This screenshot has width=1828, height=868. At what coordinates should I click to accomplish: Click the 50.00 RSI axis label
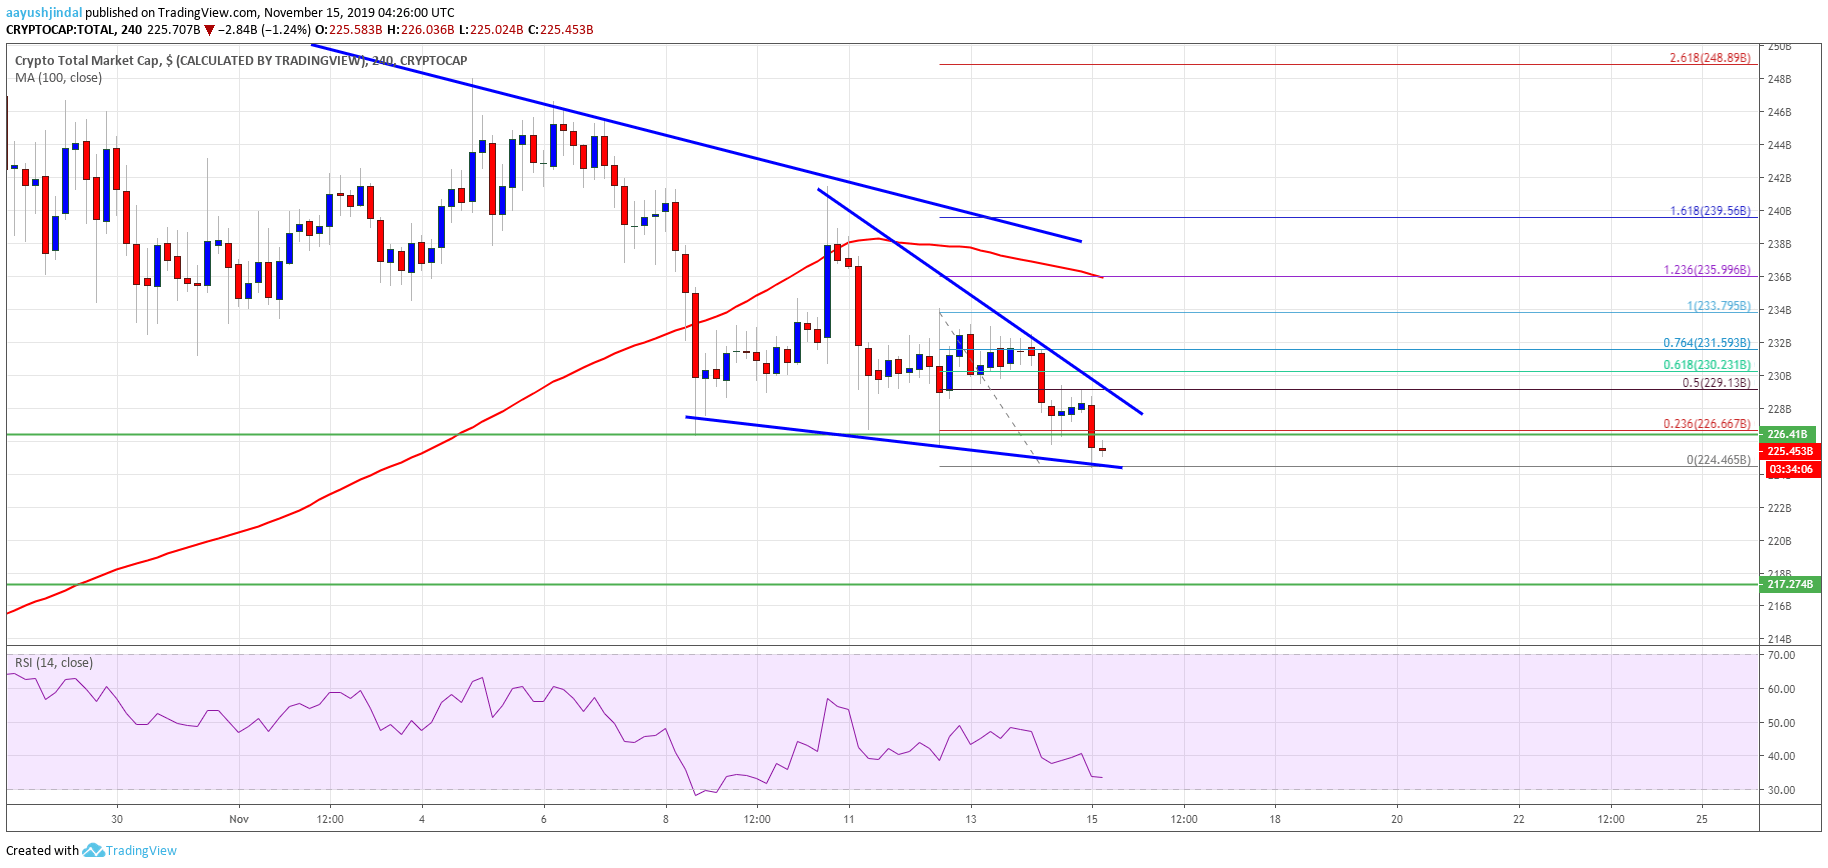pyautogui.click(x=1781, y=723)
